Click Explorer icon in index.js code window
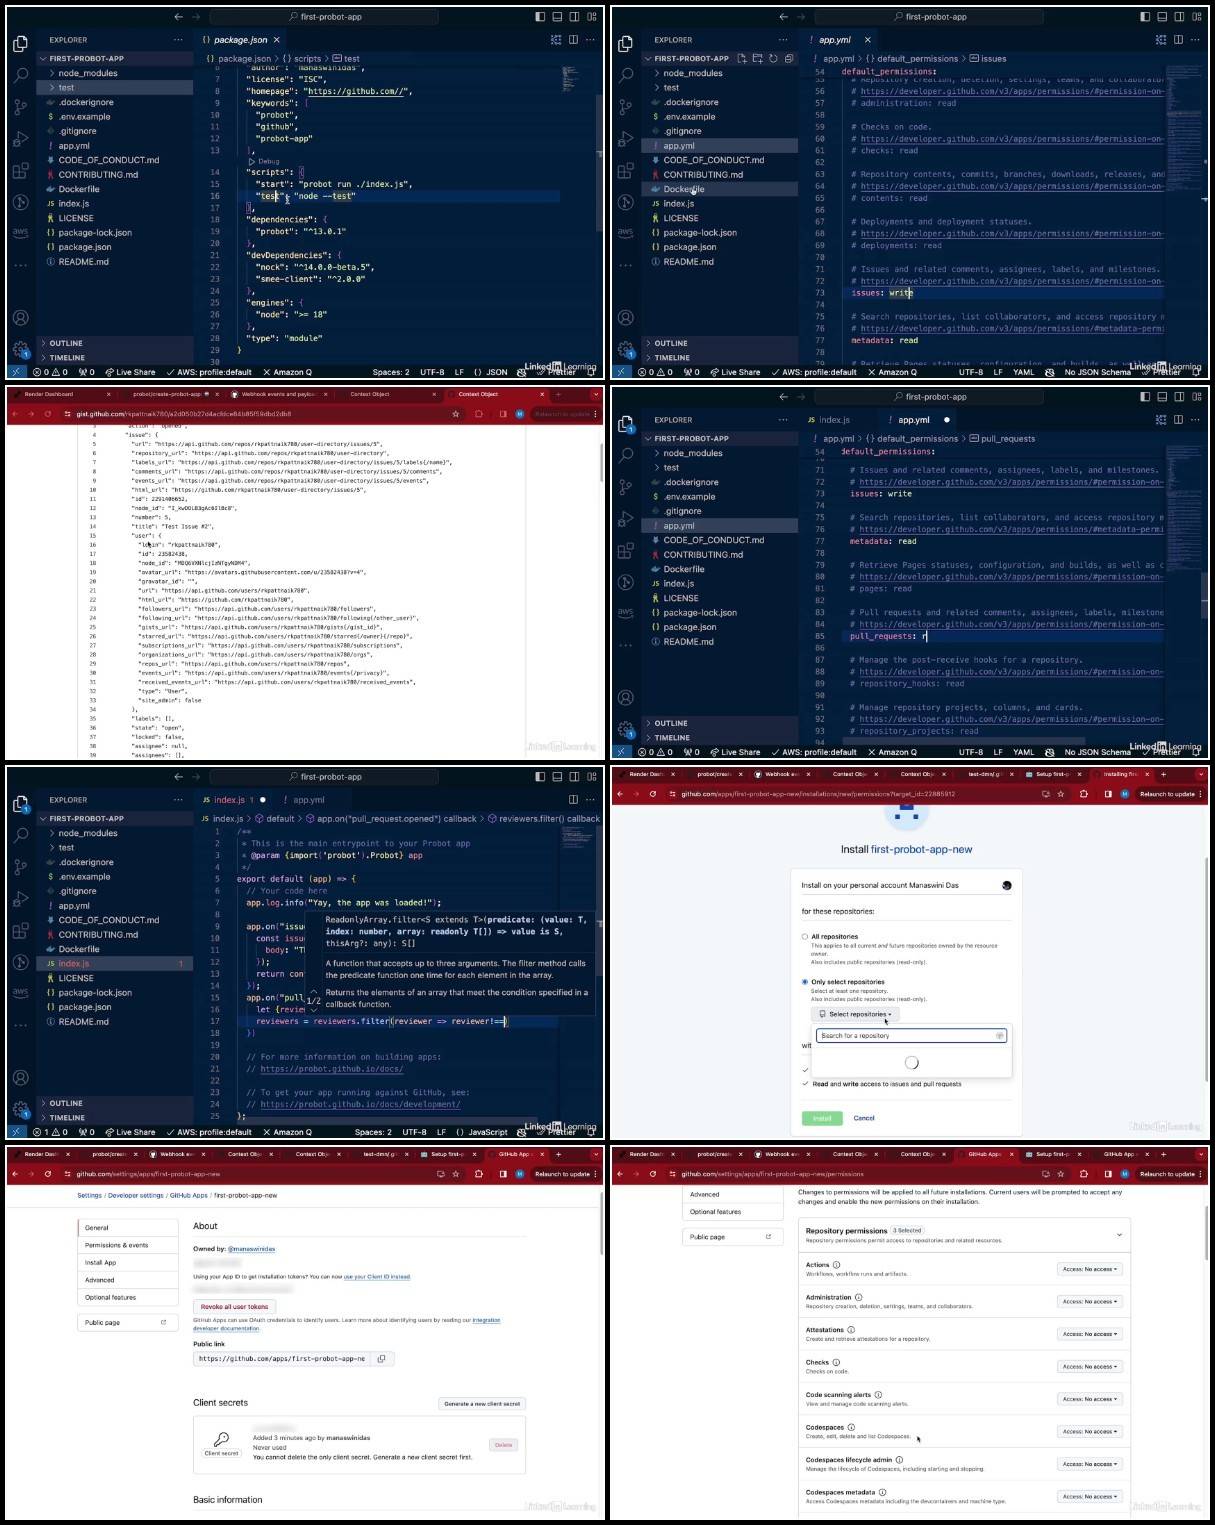Image resolution: width=1215 pixels, height=1525 pixels. click(x=21, y=803)
